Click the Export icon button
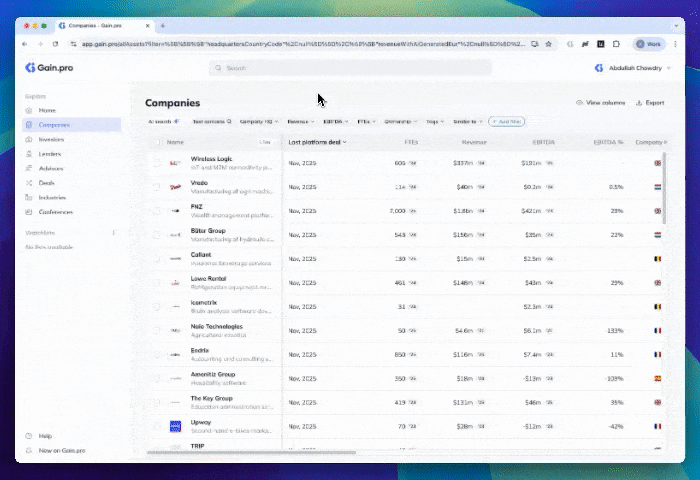Screen dimensions: 700x480 649,103
